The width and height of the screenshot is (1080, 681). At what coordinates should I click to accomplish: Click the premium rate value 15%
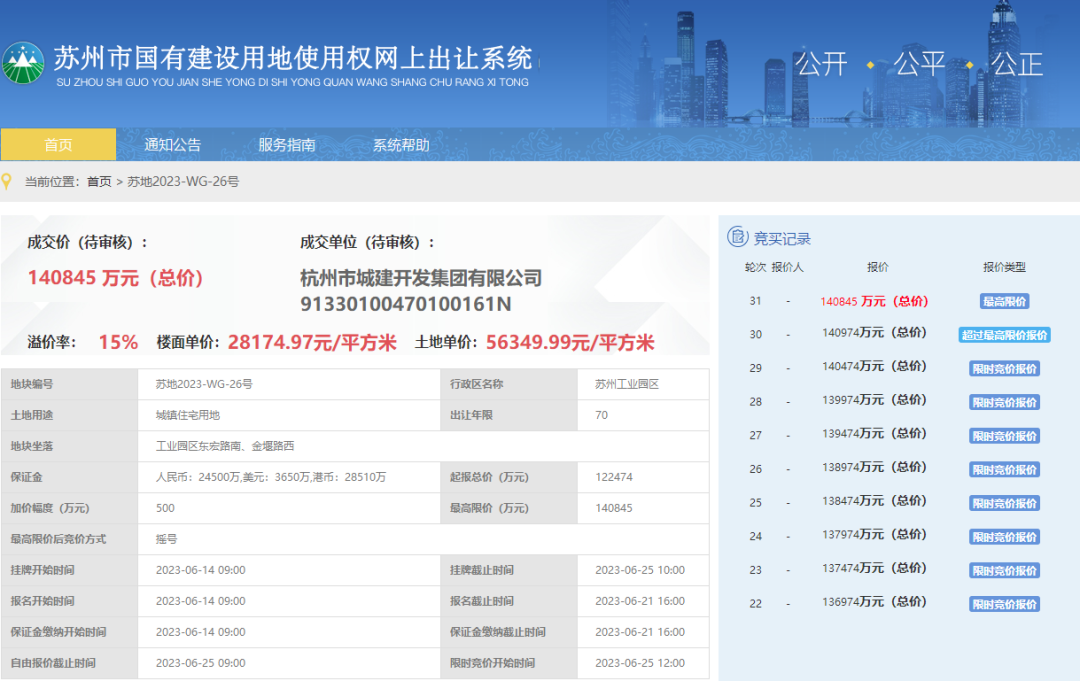point(118,342)
